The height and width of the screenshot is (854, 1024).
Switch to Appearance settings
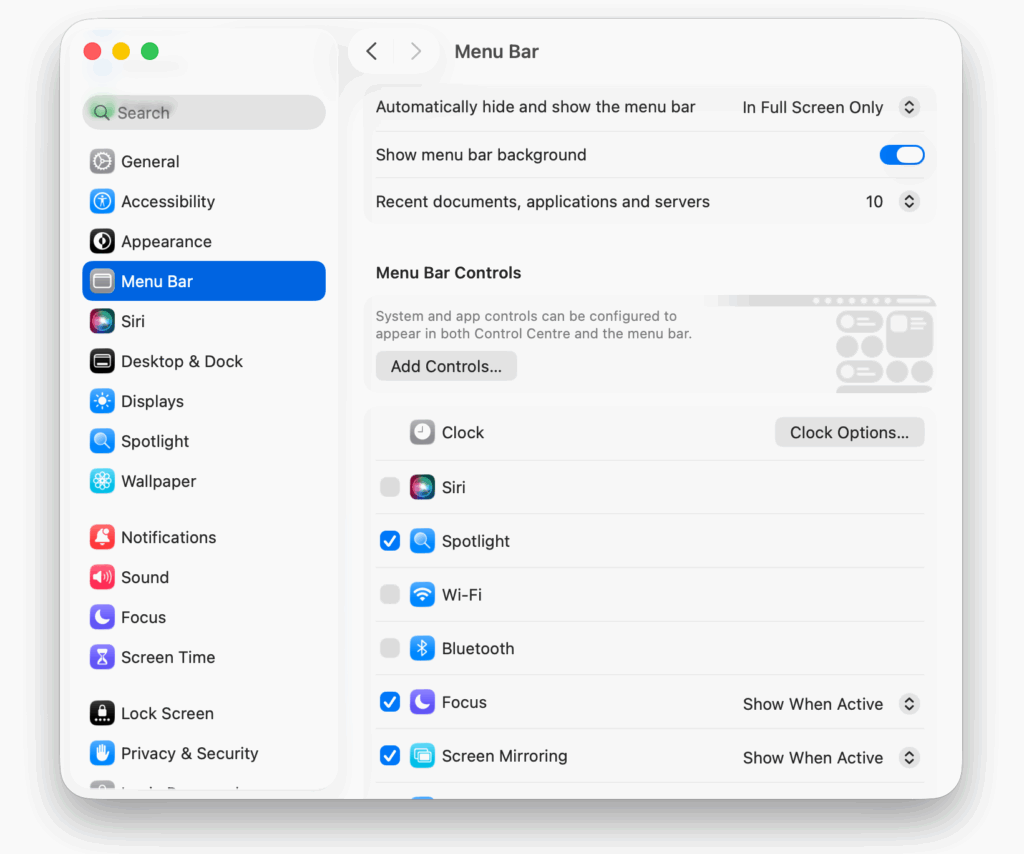point(204,241)
